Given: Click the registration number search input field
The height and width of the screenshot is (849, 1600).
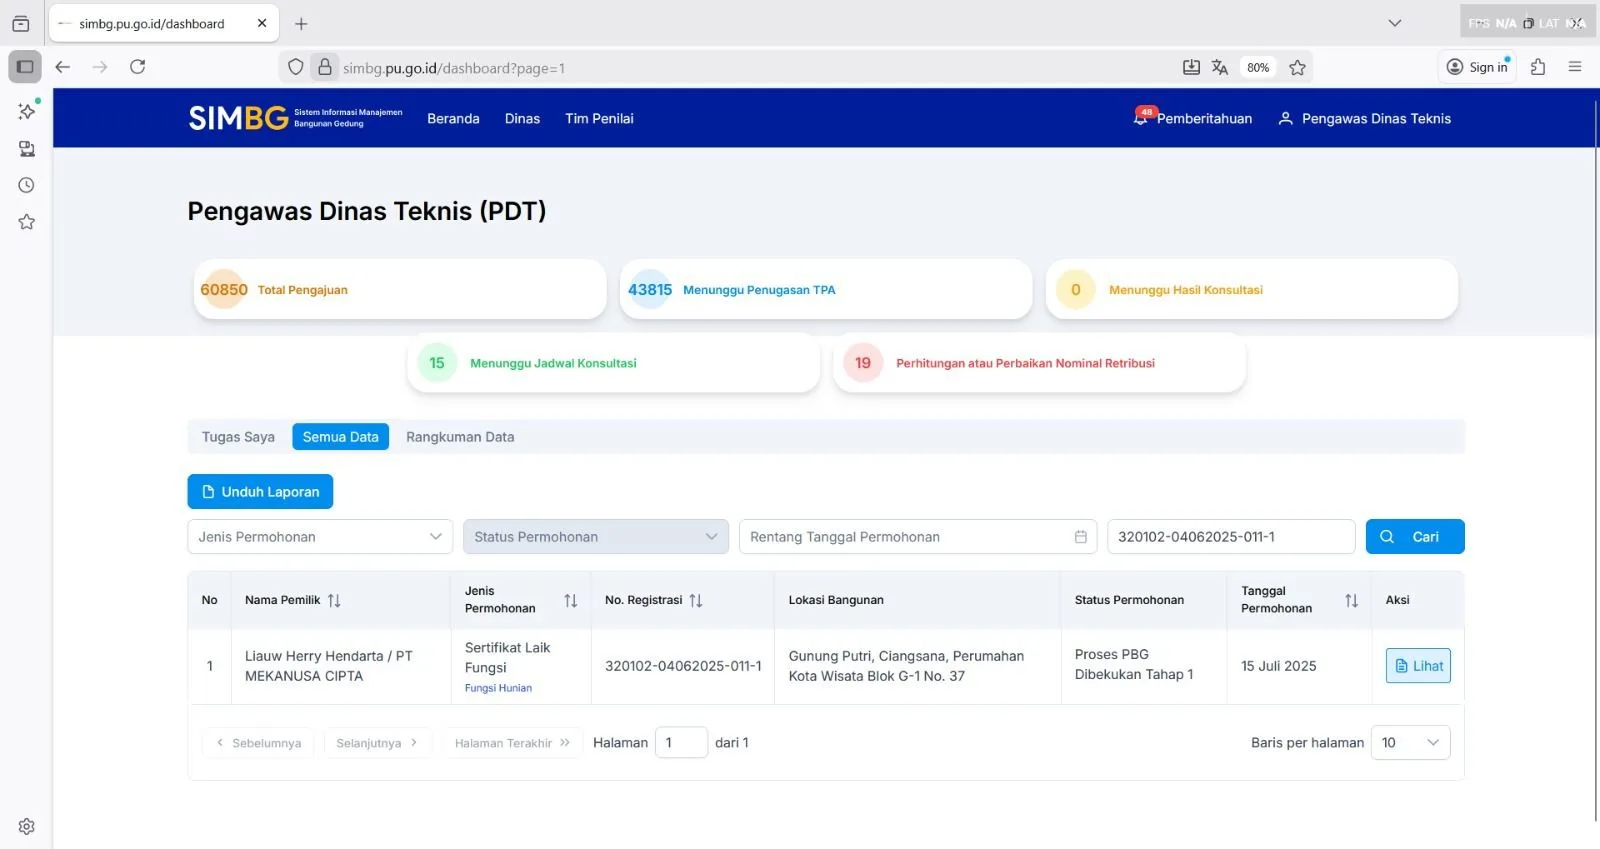Looking at the screenshot, I should click(x=1230, y=537).
